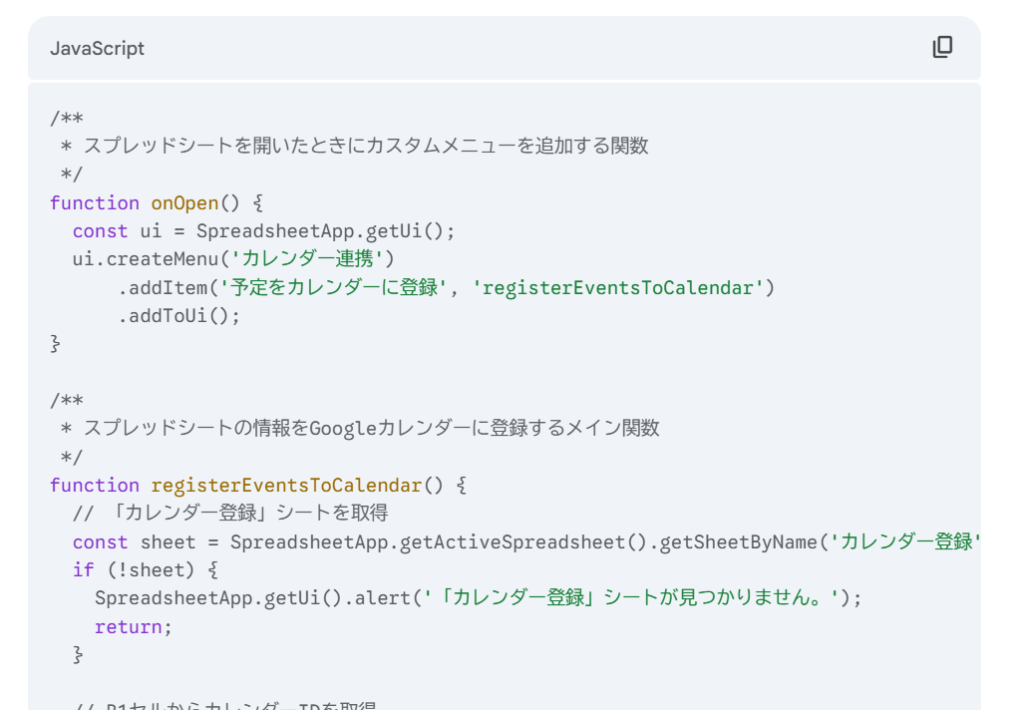Click the return statement
The image size is (1024, 710).
[x=133, y=627]
